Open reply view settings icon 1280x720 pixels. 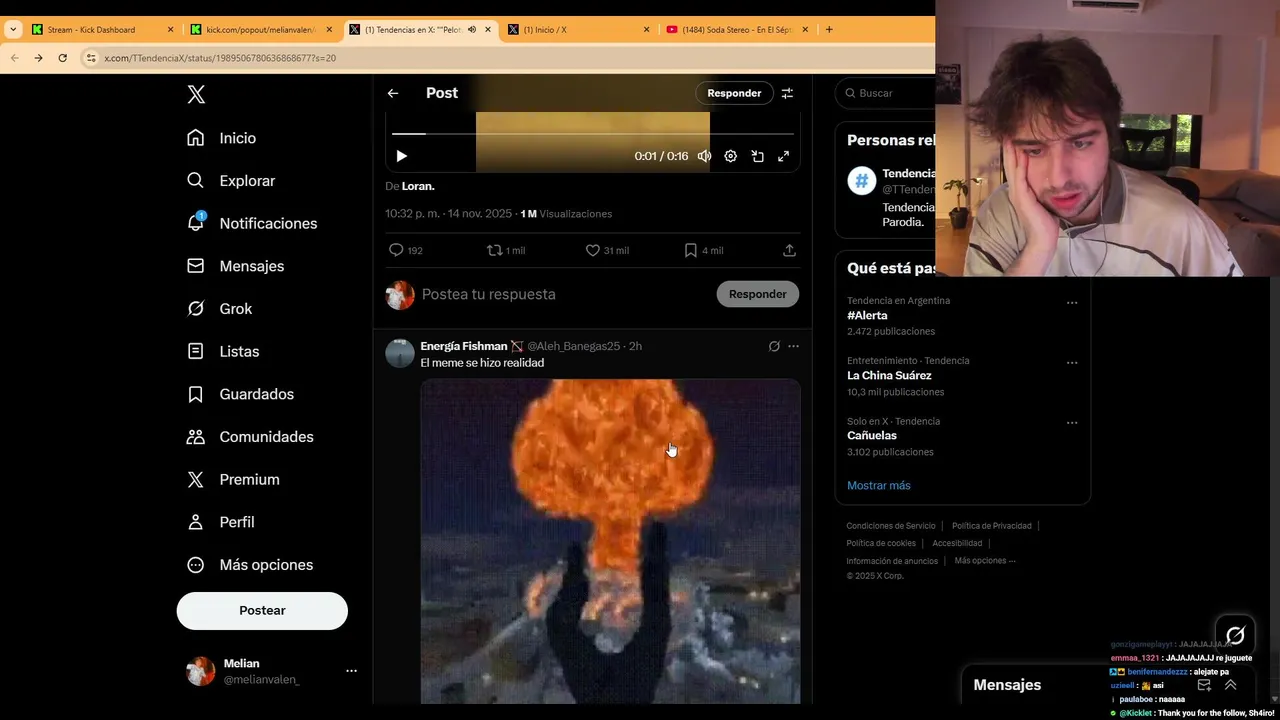[787, 93]
